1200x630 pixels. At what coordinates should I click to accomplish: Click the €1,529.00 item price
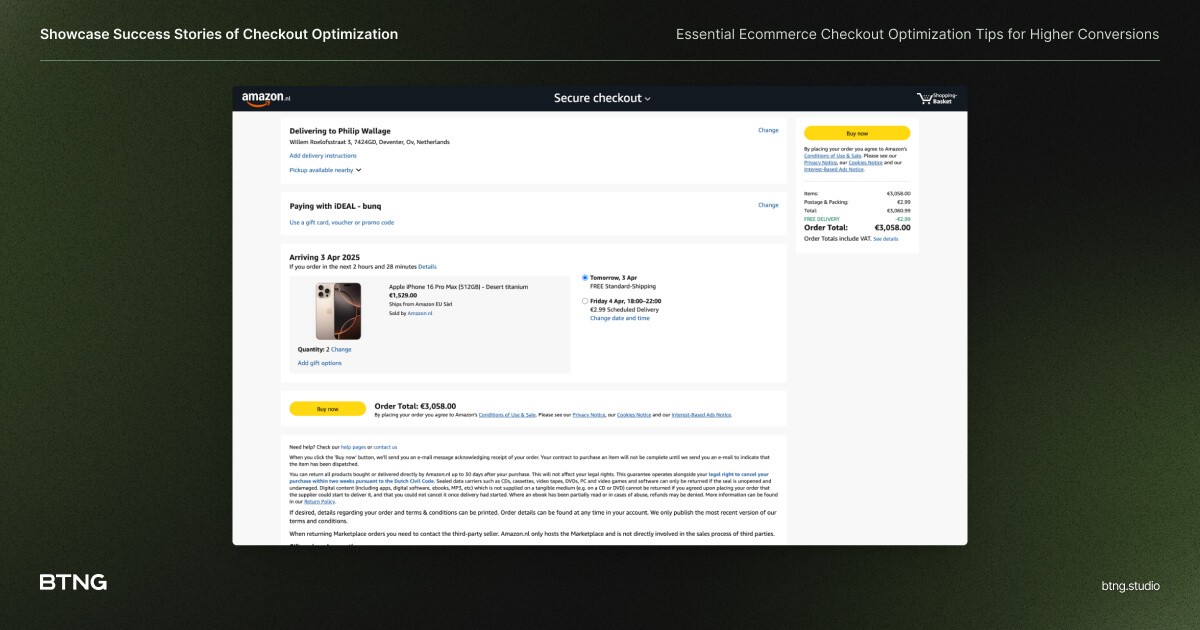click(403, 295)
